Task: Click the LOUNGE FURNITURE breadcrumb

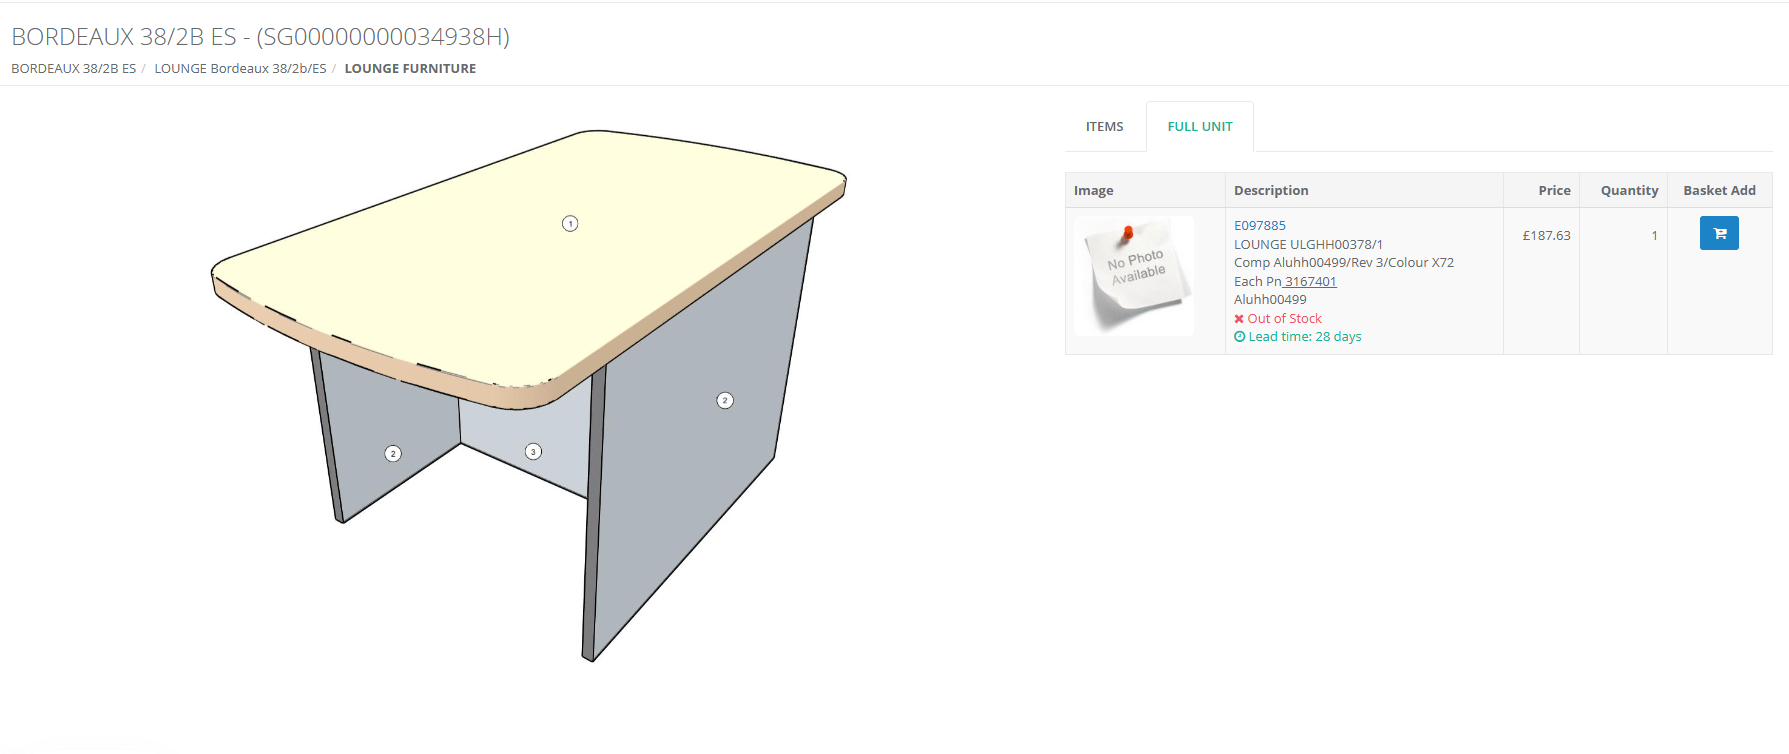Action: pyautogui.click(x=410, y=69)
